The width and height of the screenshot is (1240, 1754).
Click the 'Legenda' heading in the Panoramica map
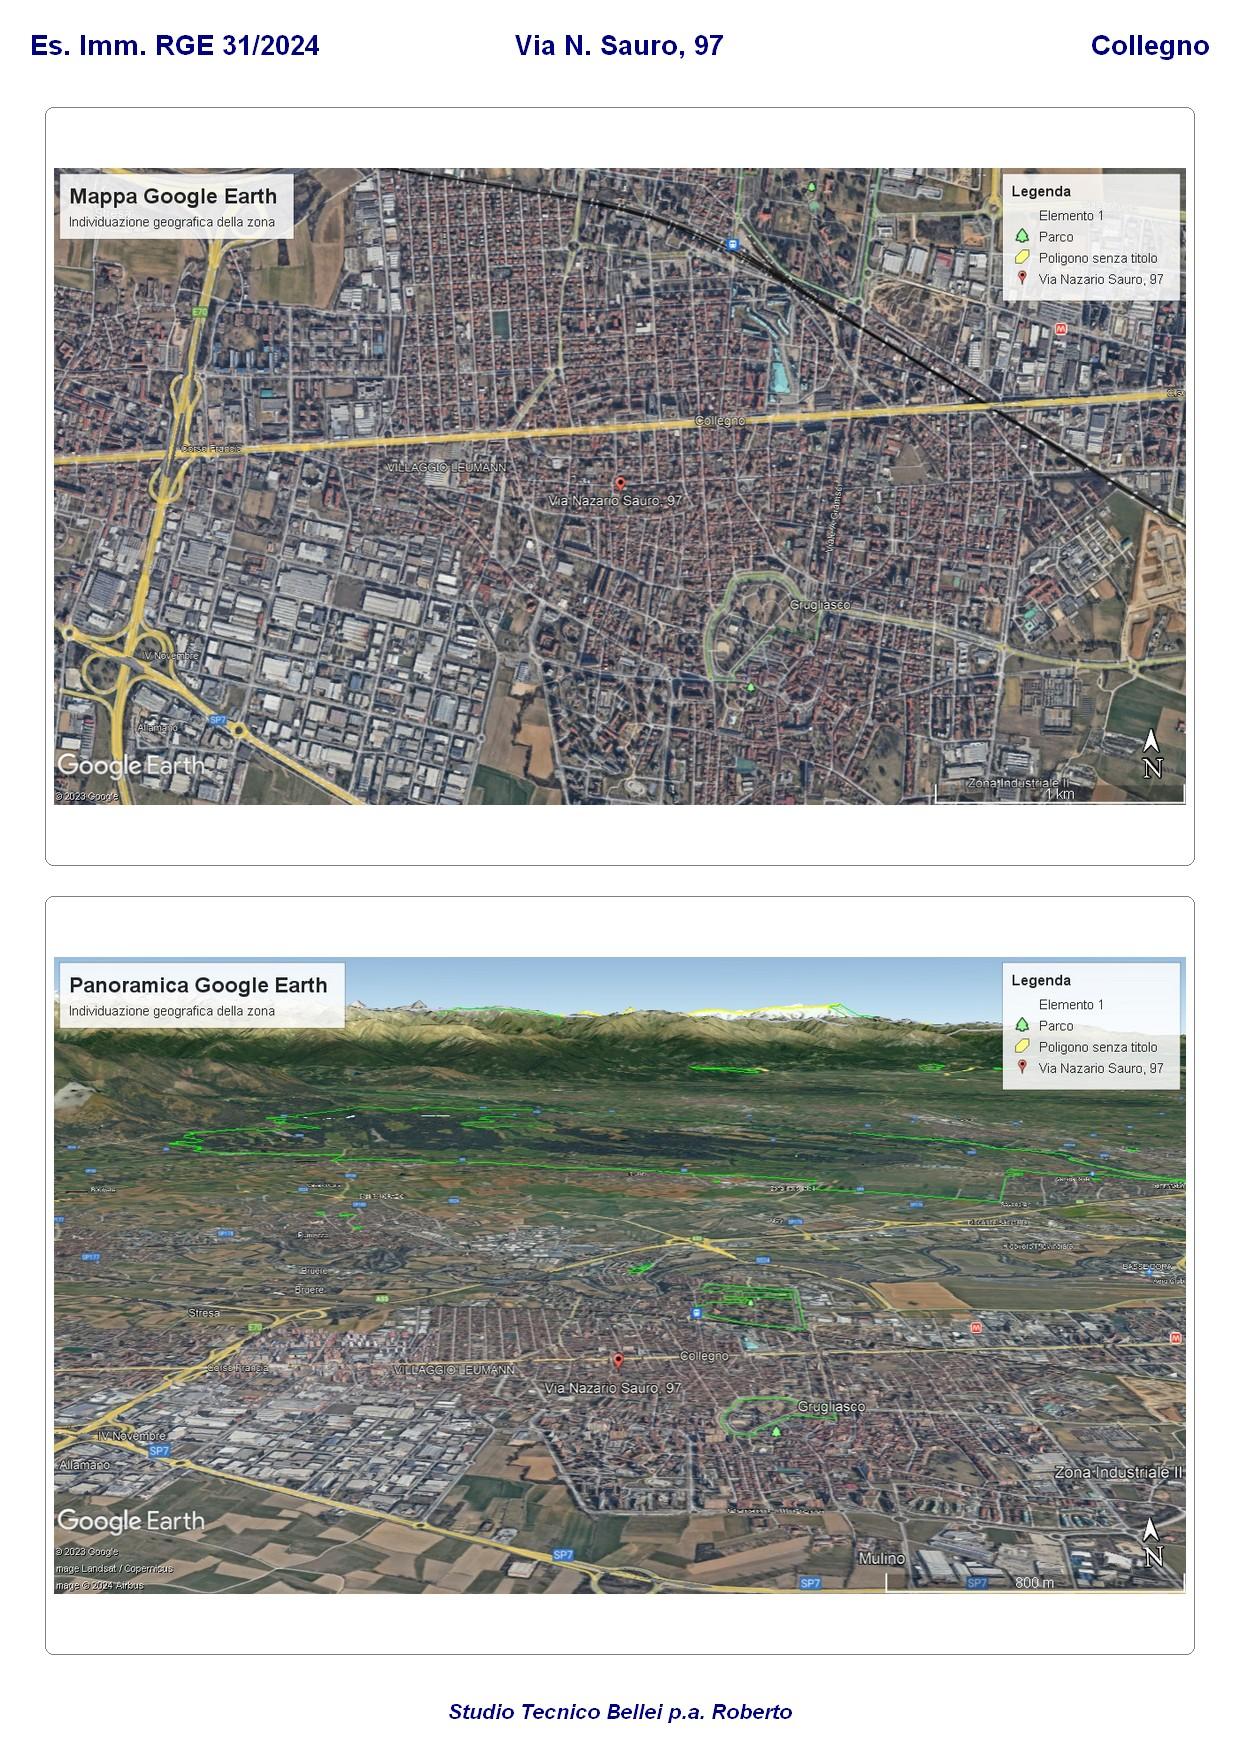(x=1041, y=980)
